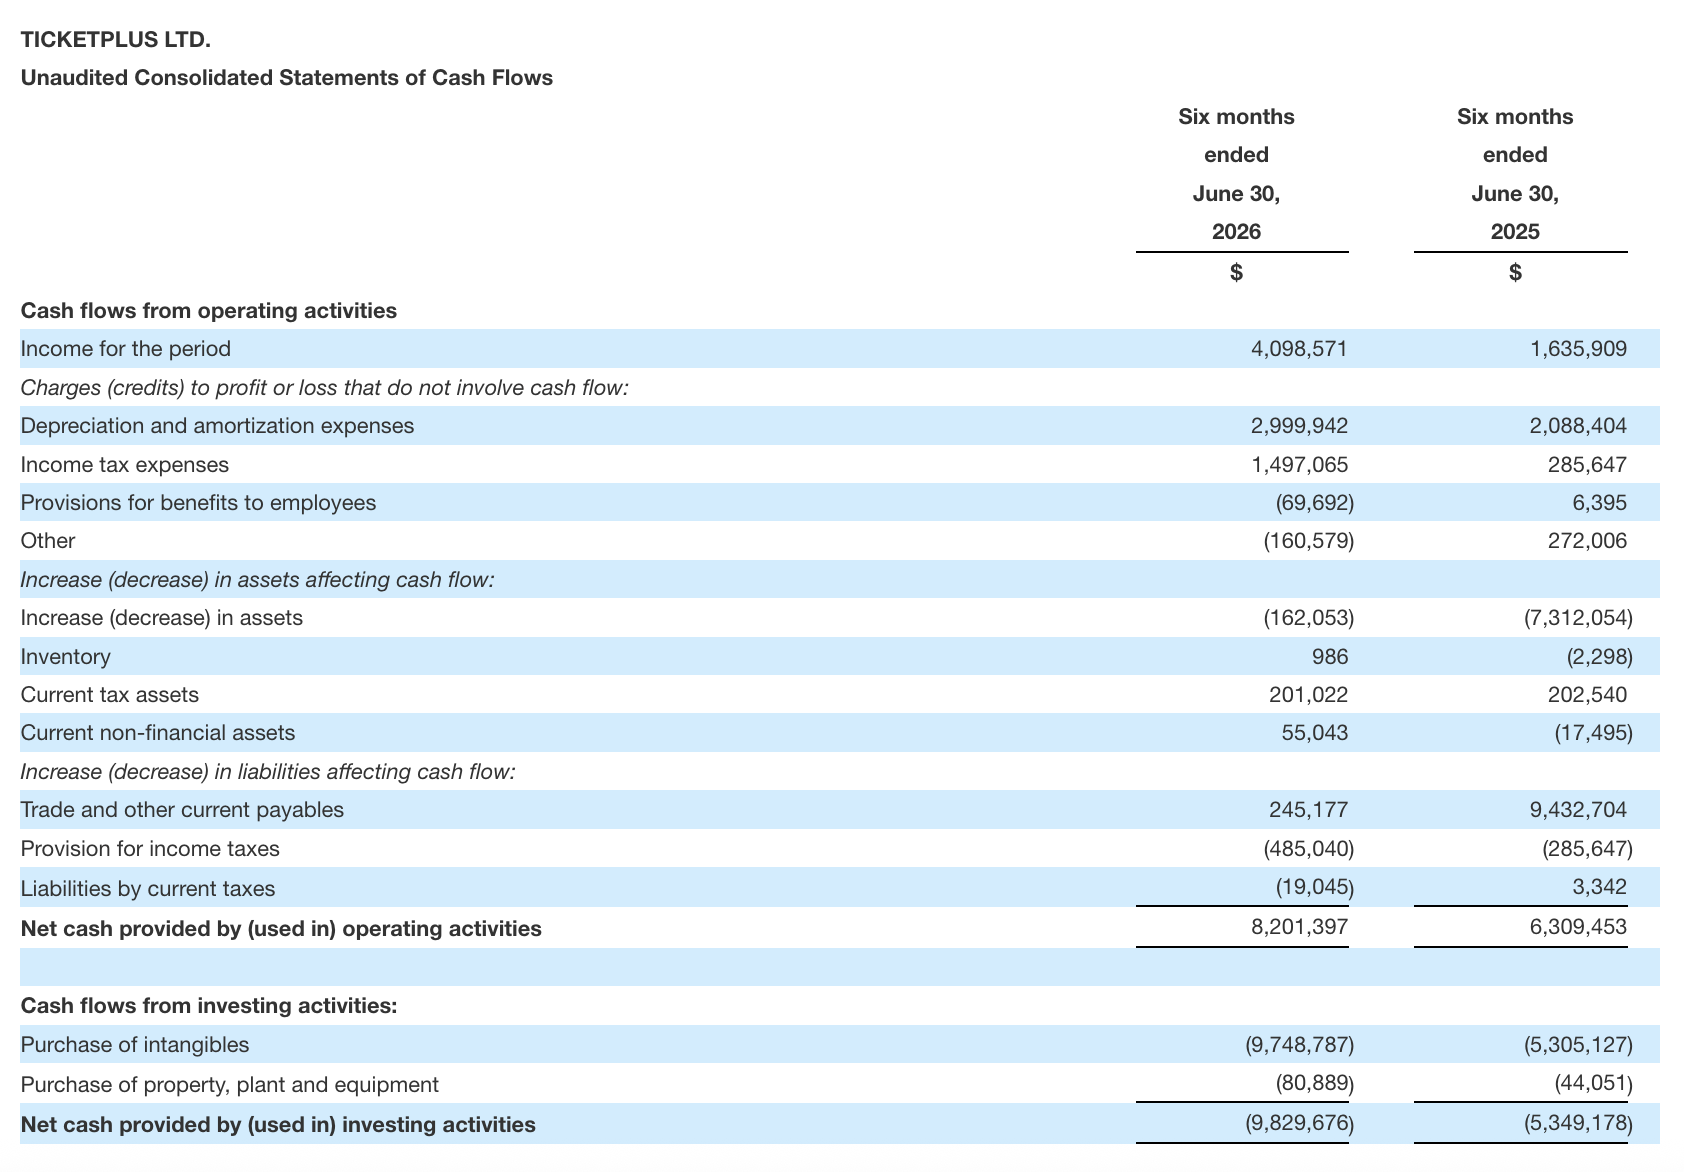Select the value 4,098,571

pyautogui.click(x=1299, y=349)
